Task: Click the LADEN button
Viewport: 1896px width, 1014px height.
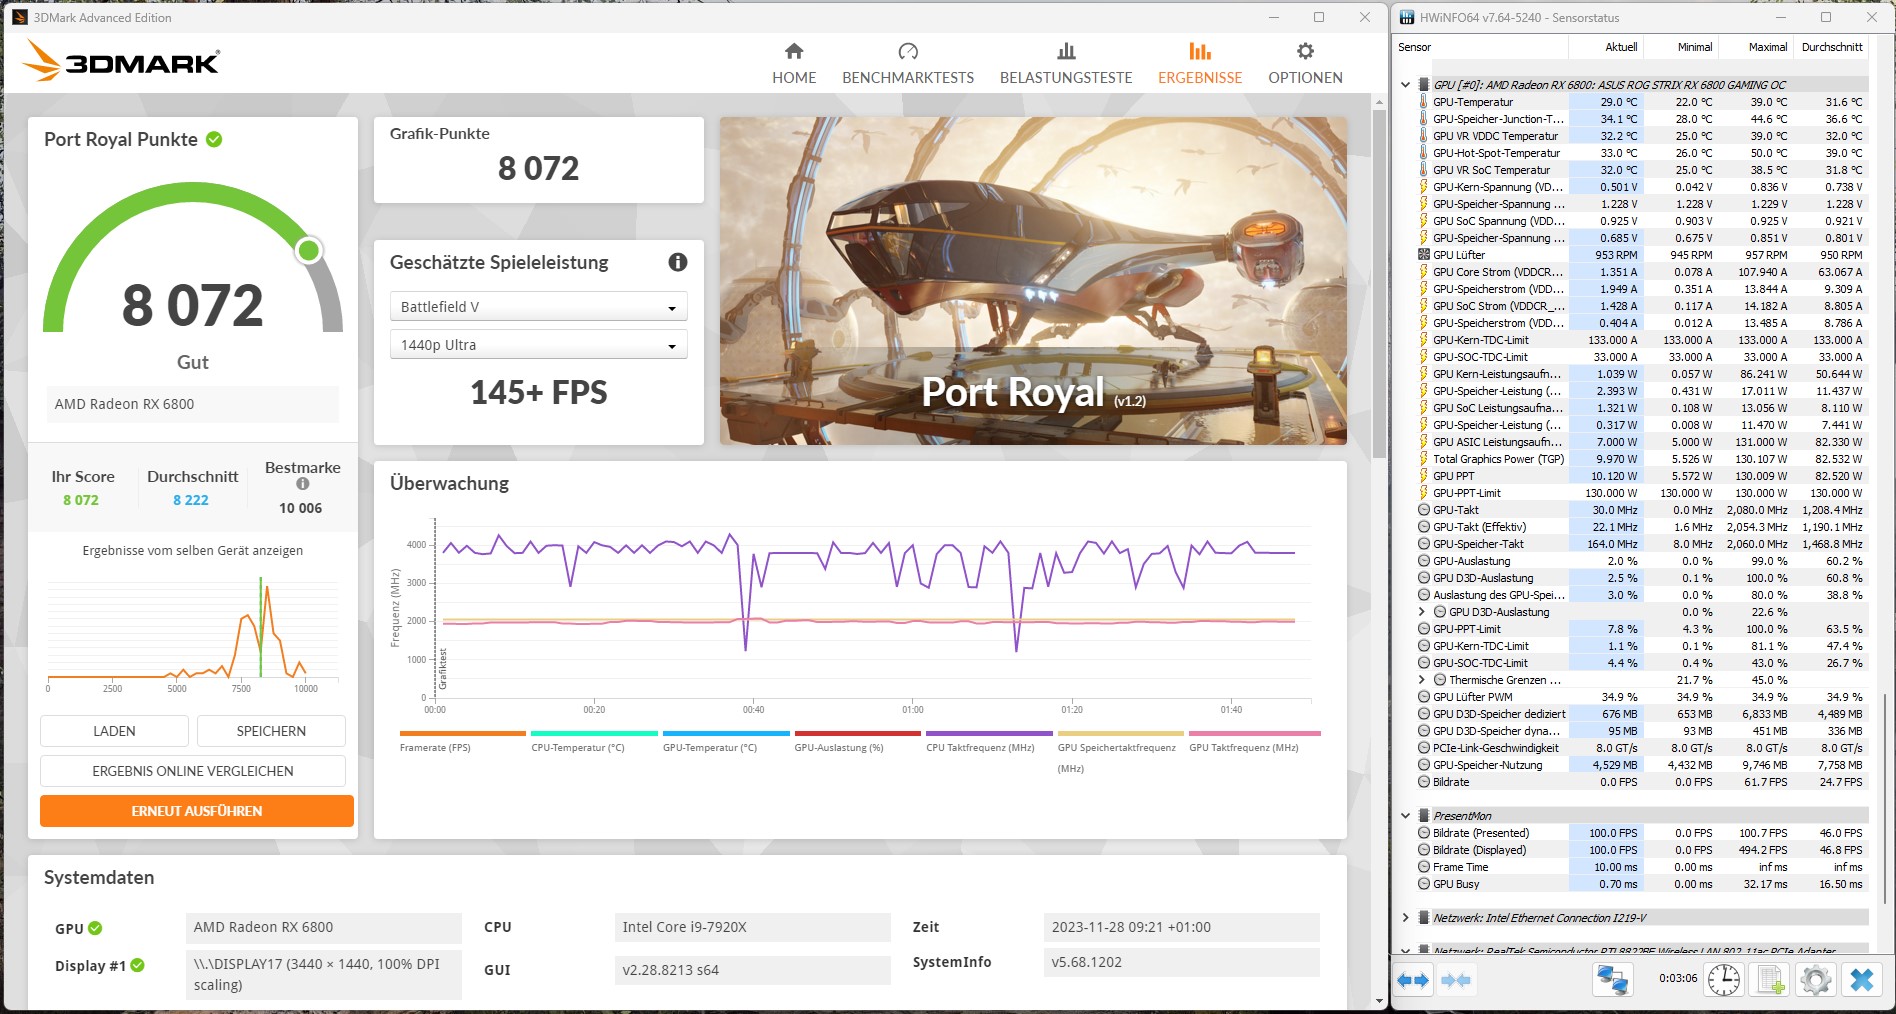Action: pos(114,731)
